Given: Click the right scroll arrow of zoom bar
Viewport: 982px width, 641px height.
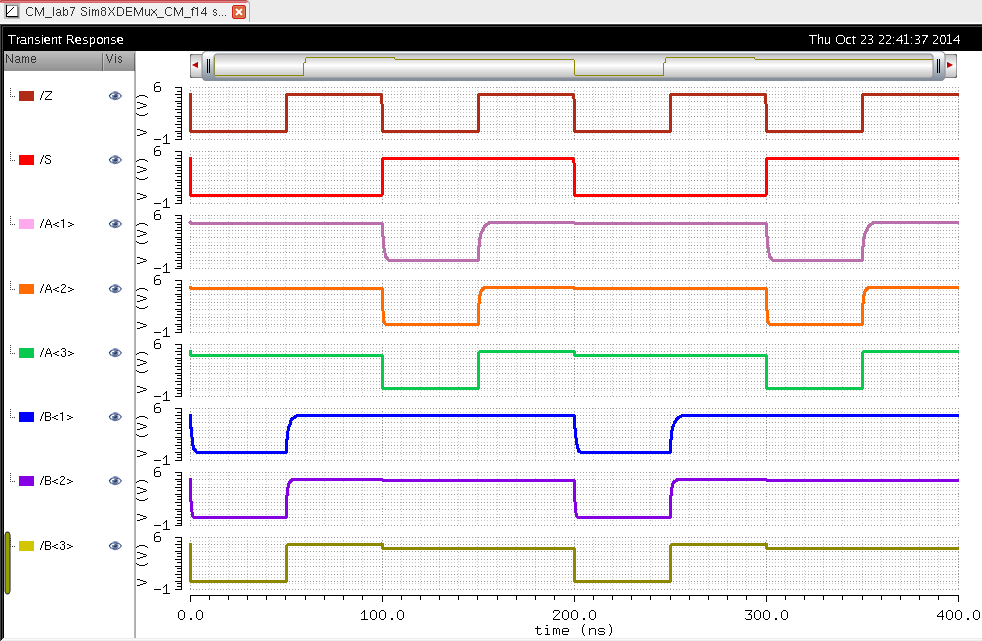Looking at the screenshot, I should tap(950, 65).
